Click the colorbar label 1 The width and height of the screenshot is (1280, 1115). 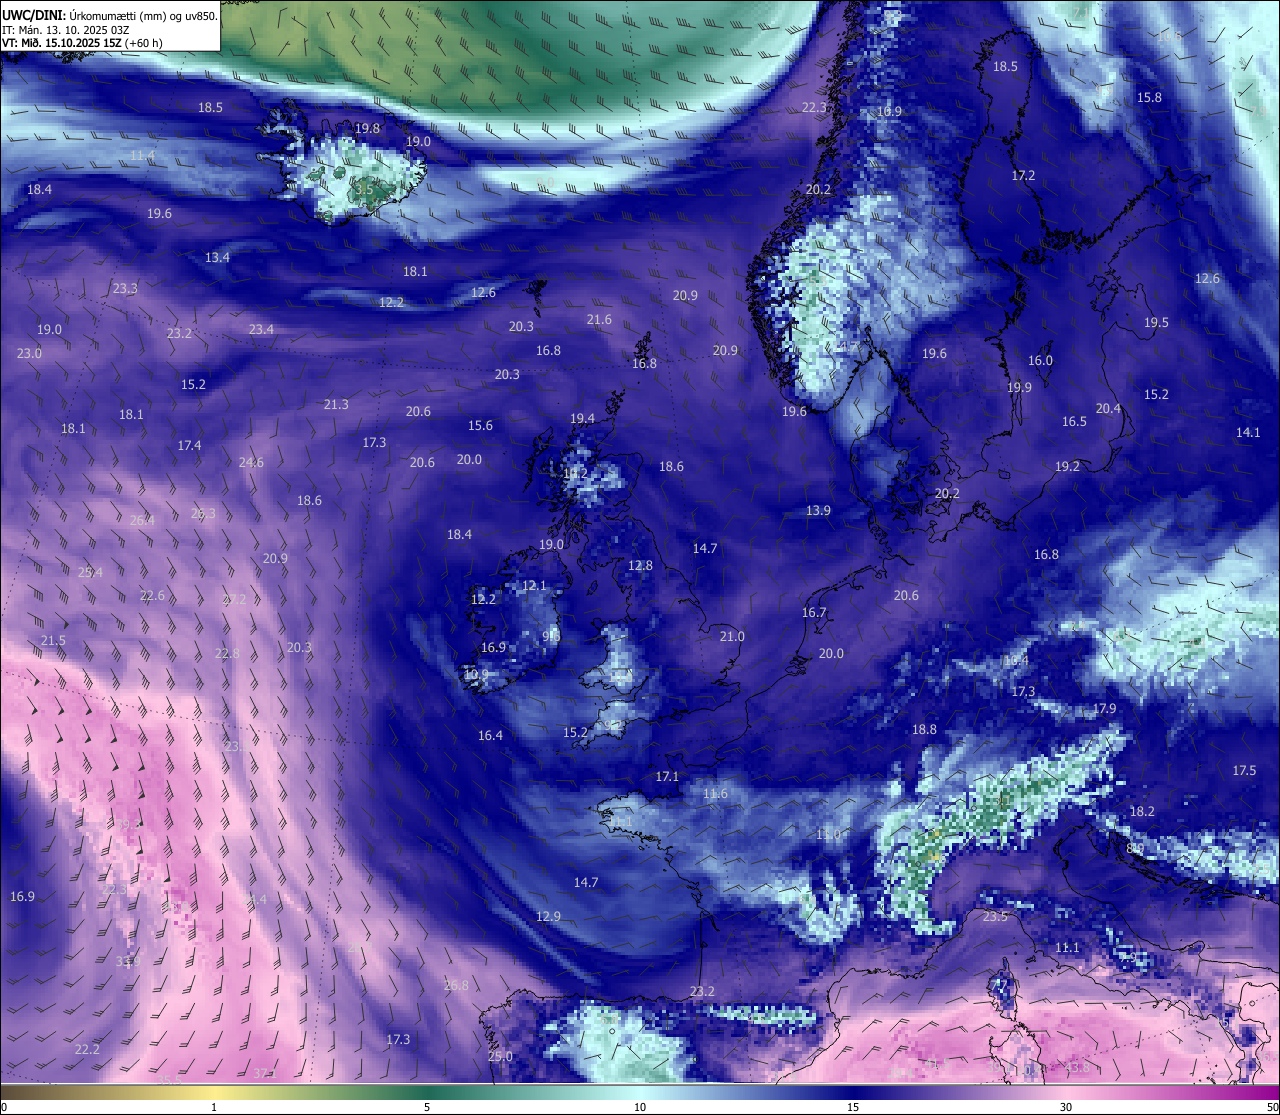[214, 1107]
